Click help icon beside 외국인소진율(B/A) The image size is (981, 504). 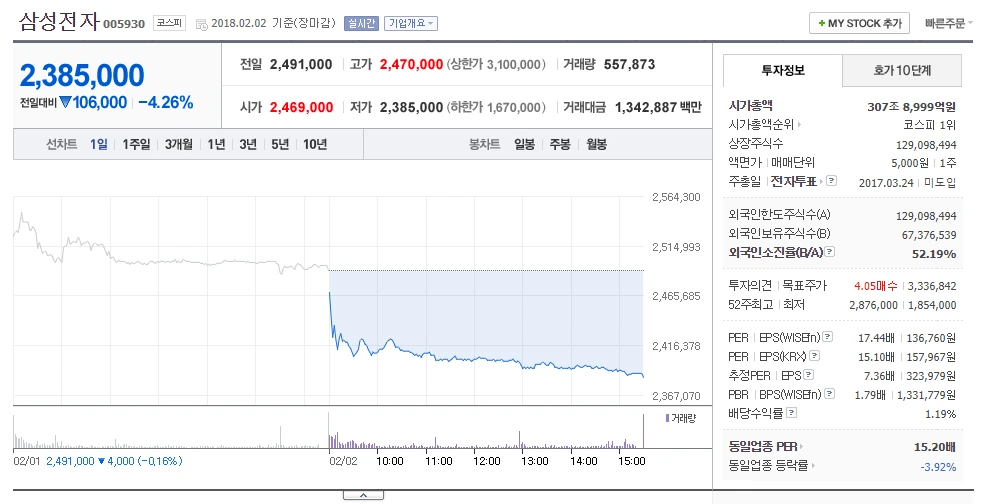point(830,251)
